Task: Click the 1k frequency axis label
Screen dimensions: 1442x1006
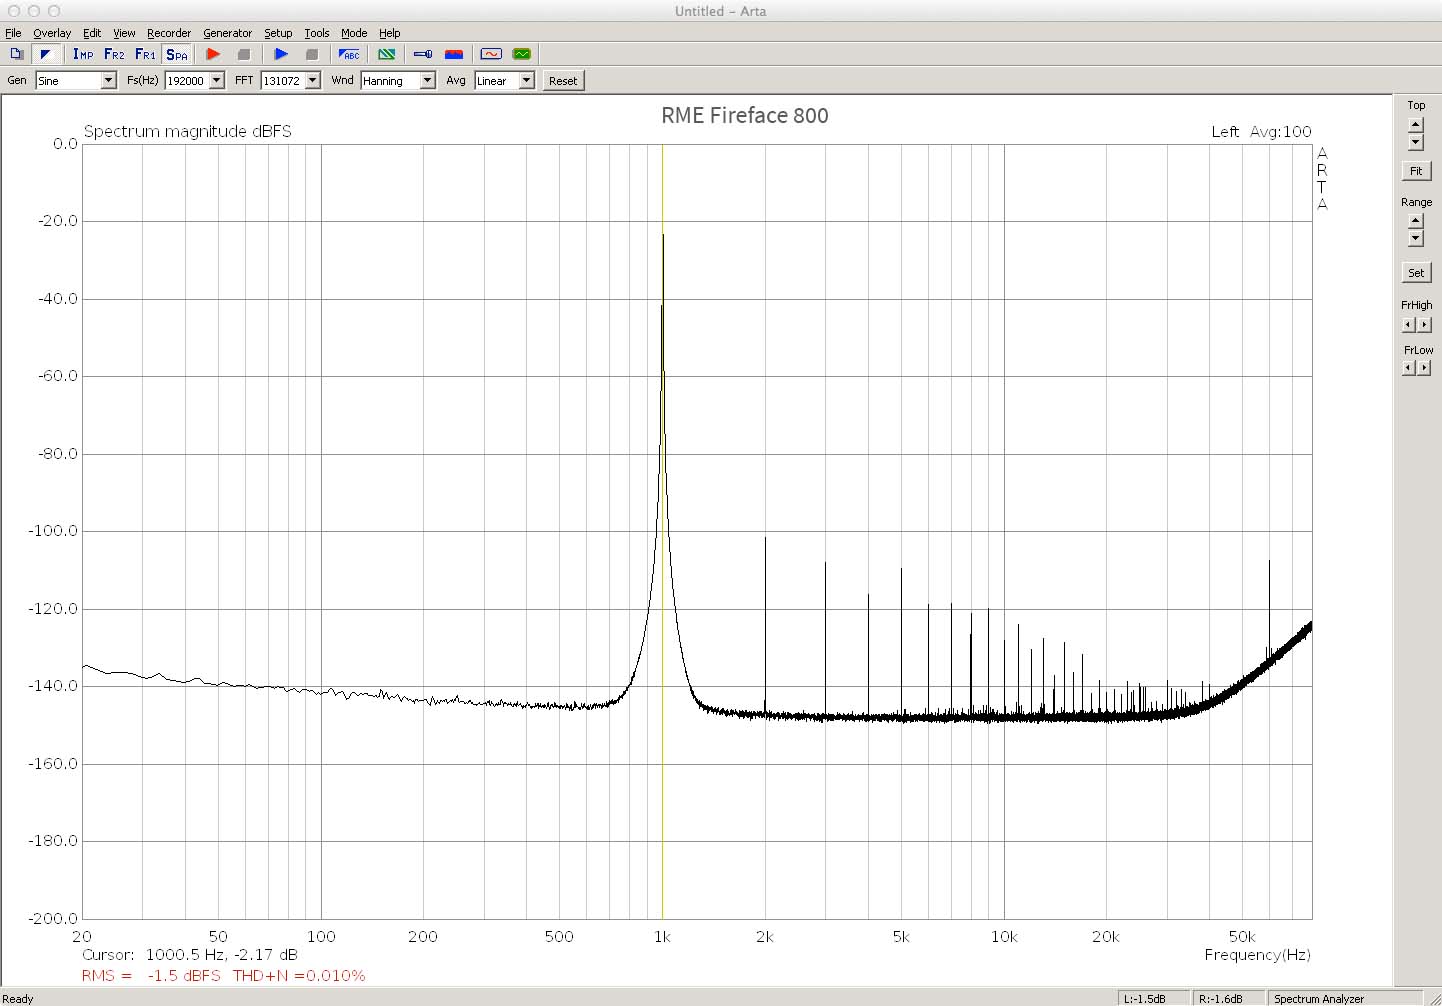Action: coord(662,937)
